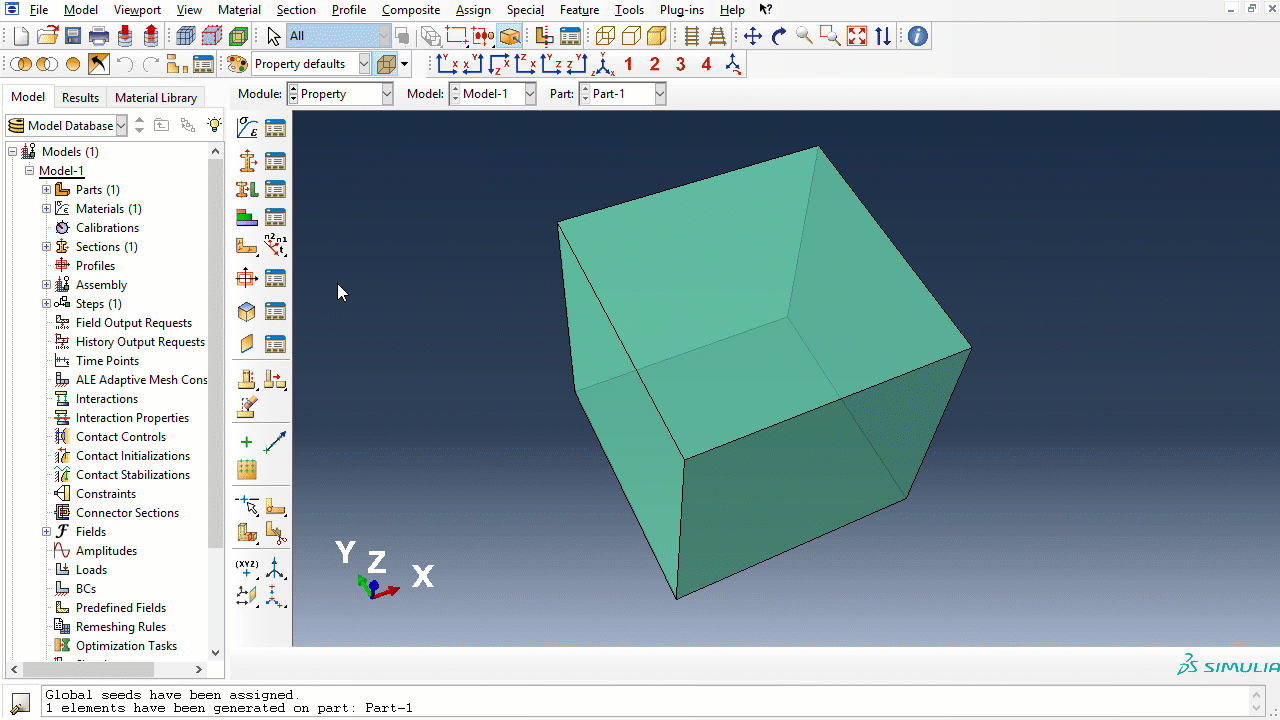Open the Viewport menu
The height and width of the screenshot is (720, 1280).
point(137,10)
